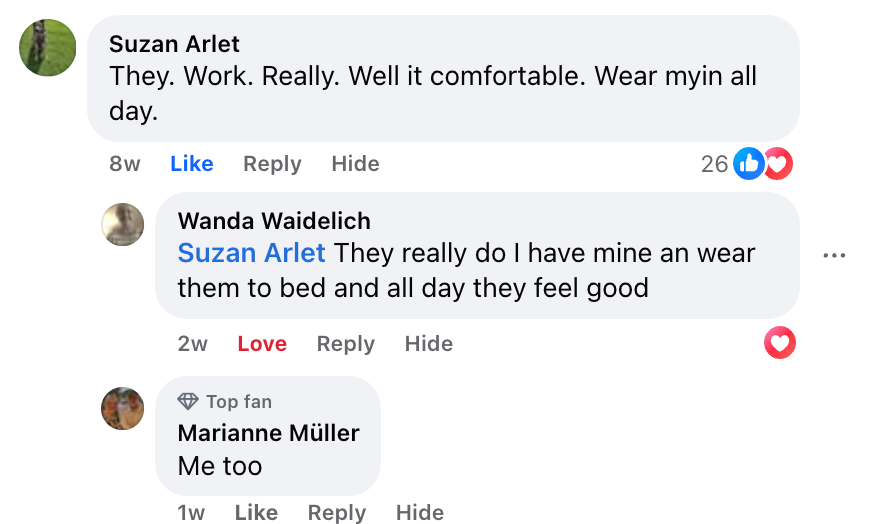
Task: Click the blue thumbs-up reaction icon
Action: click(x=749, y=163)
